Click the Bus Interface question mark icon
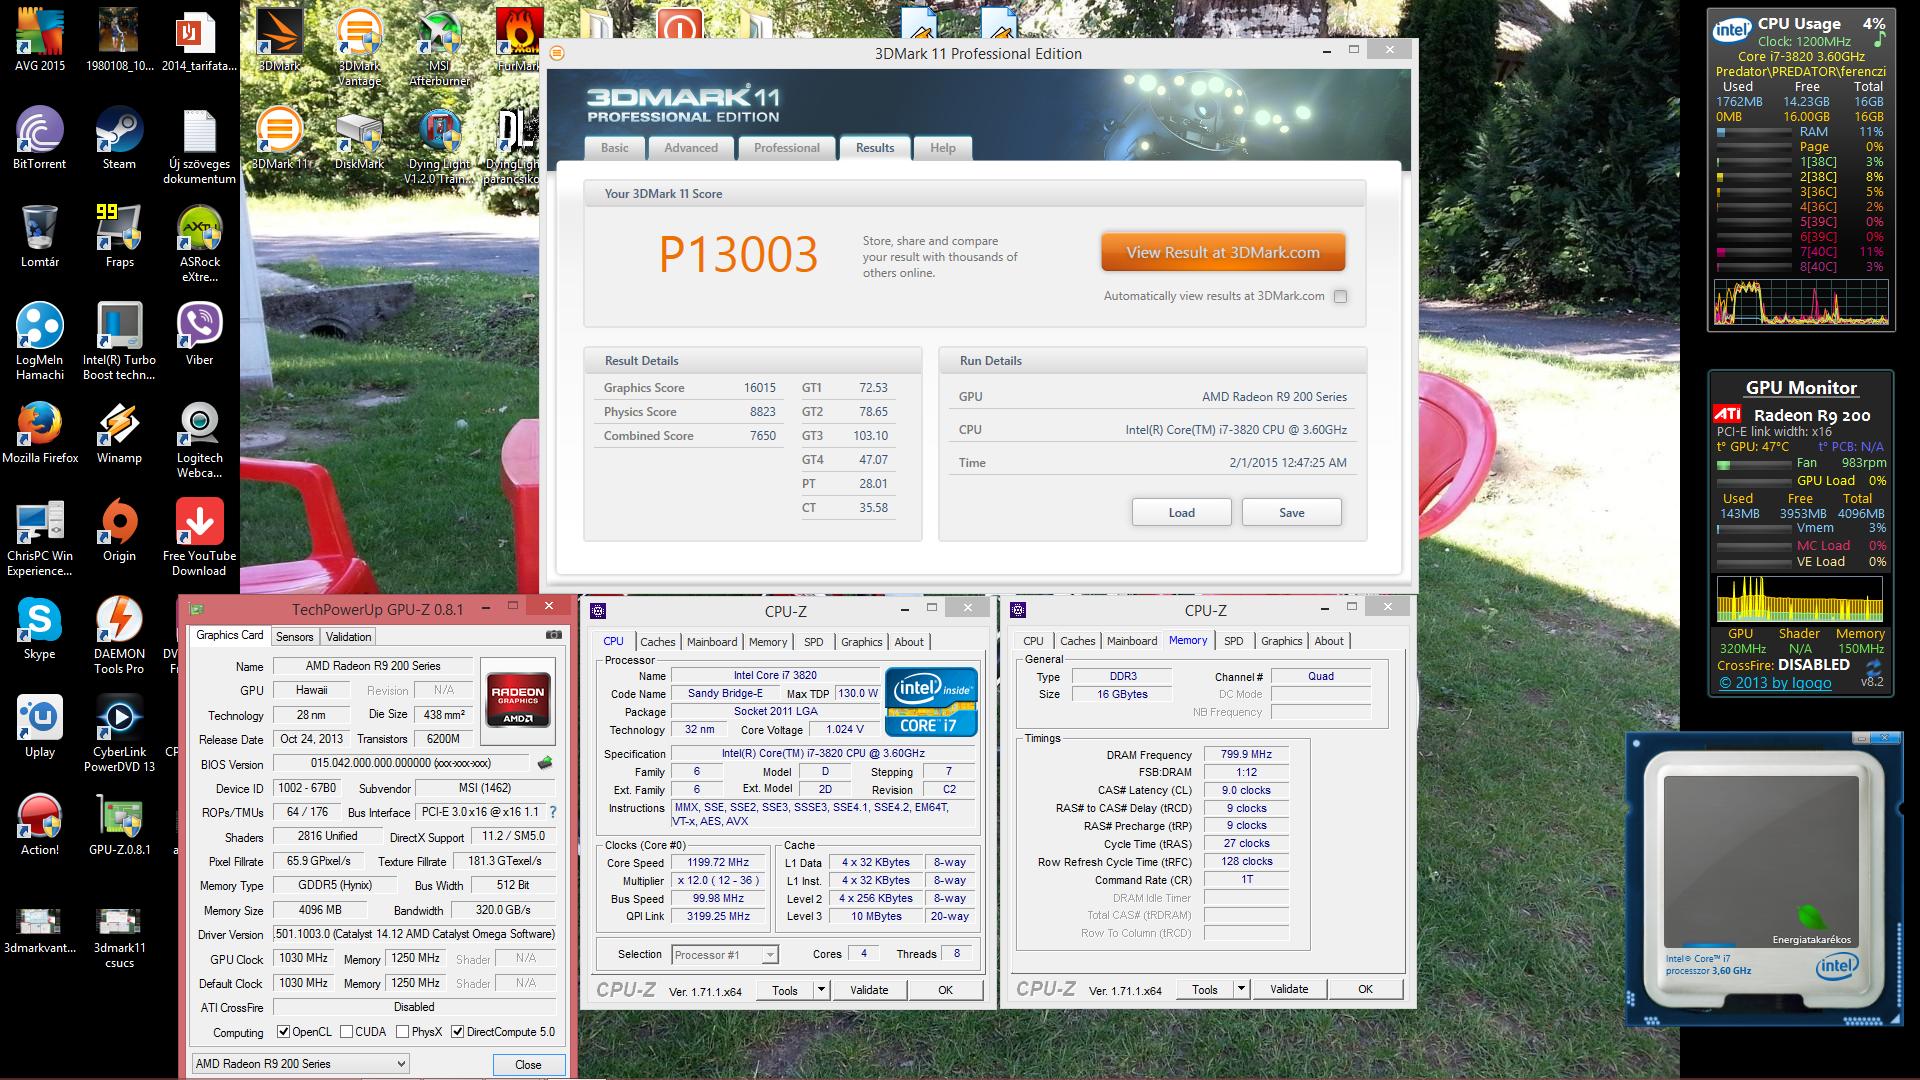The image size is (1920, 1080). (553, 812)
